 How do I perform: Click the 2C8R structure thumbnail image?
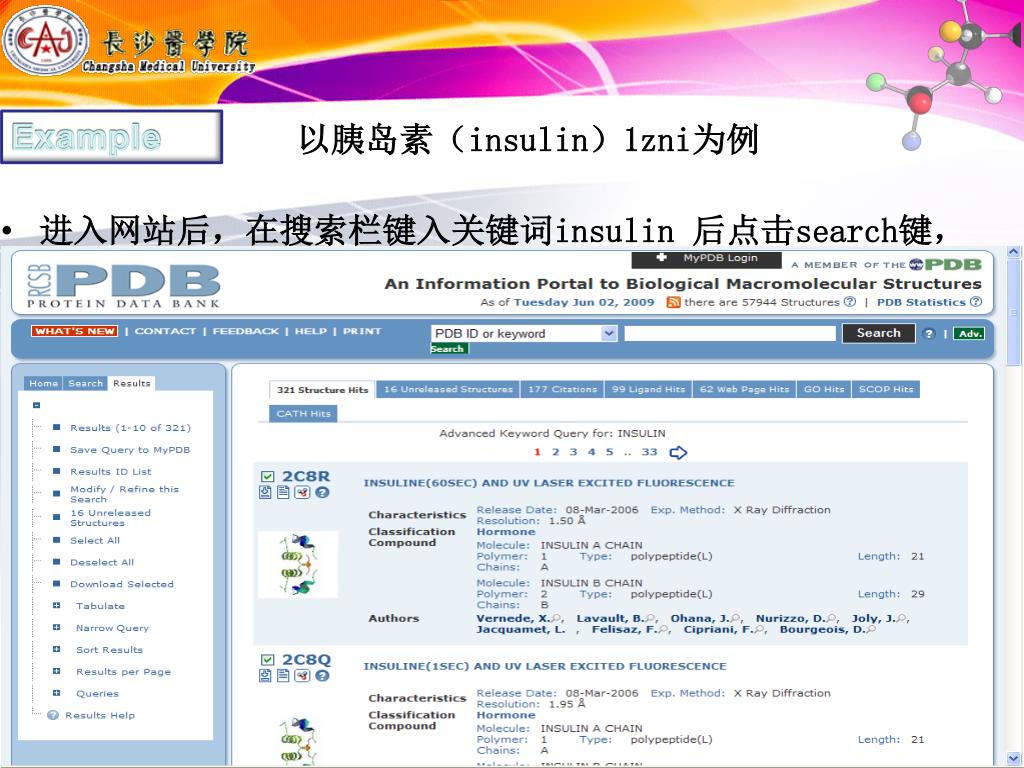(x=298, y=564)
